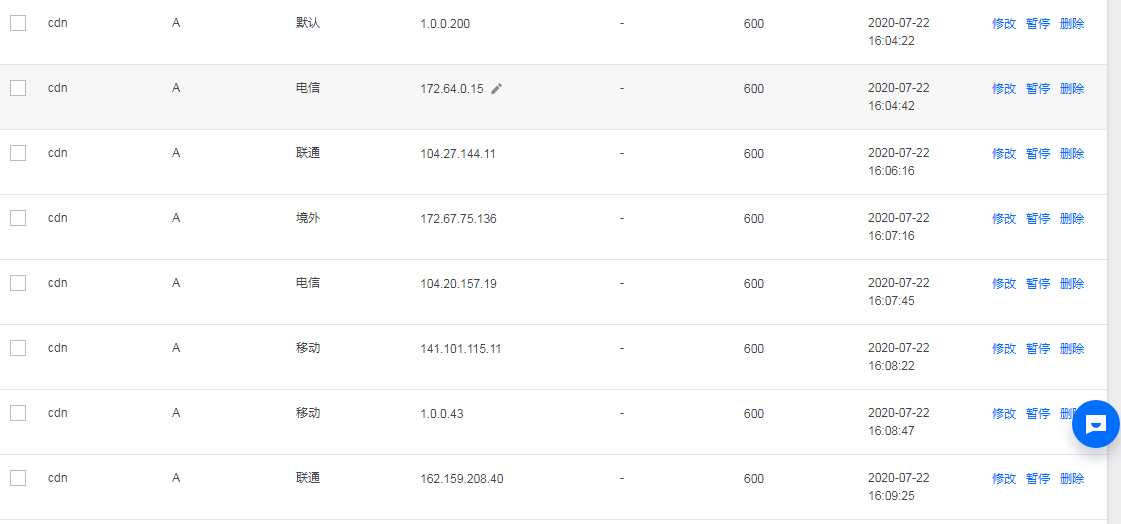The width and height of the screenshot is (1121, 524).
Task: Check the box for the 162.159.208.40 record
Action: (x=18, y=478)
